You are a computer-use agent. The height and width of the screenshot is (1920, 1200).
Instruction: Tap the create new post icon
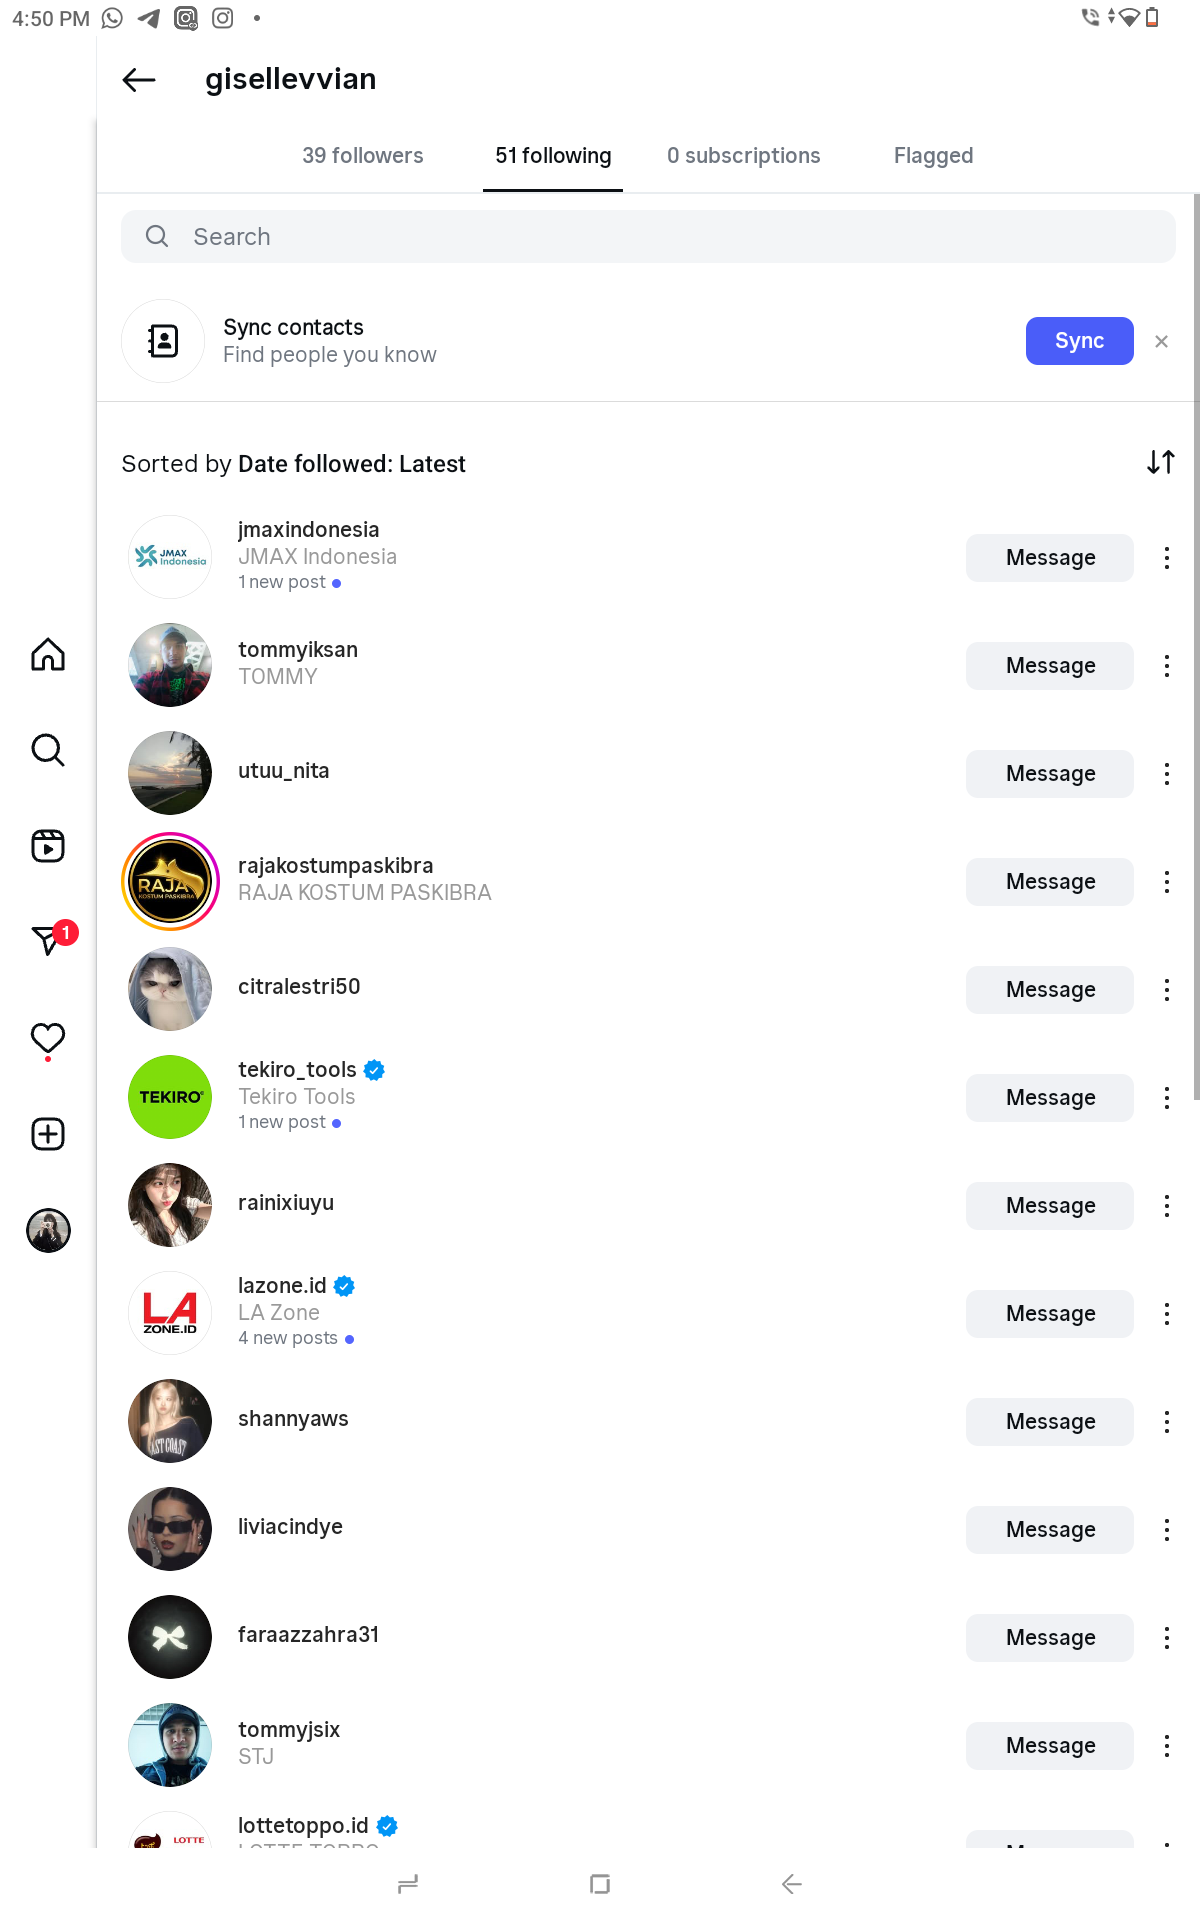coord(48,1134)
